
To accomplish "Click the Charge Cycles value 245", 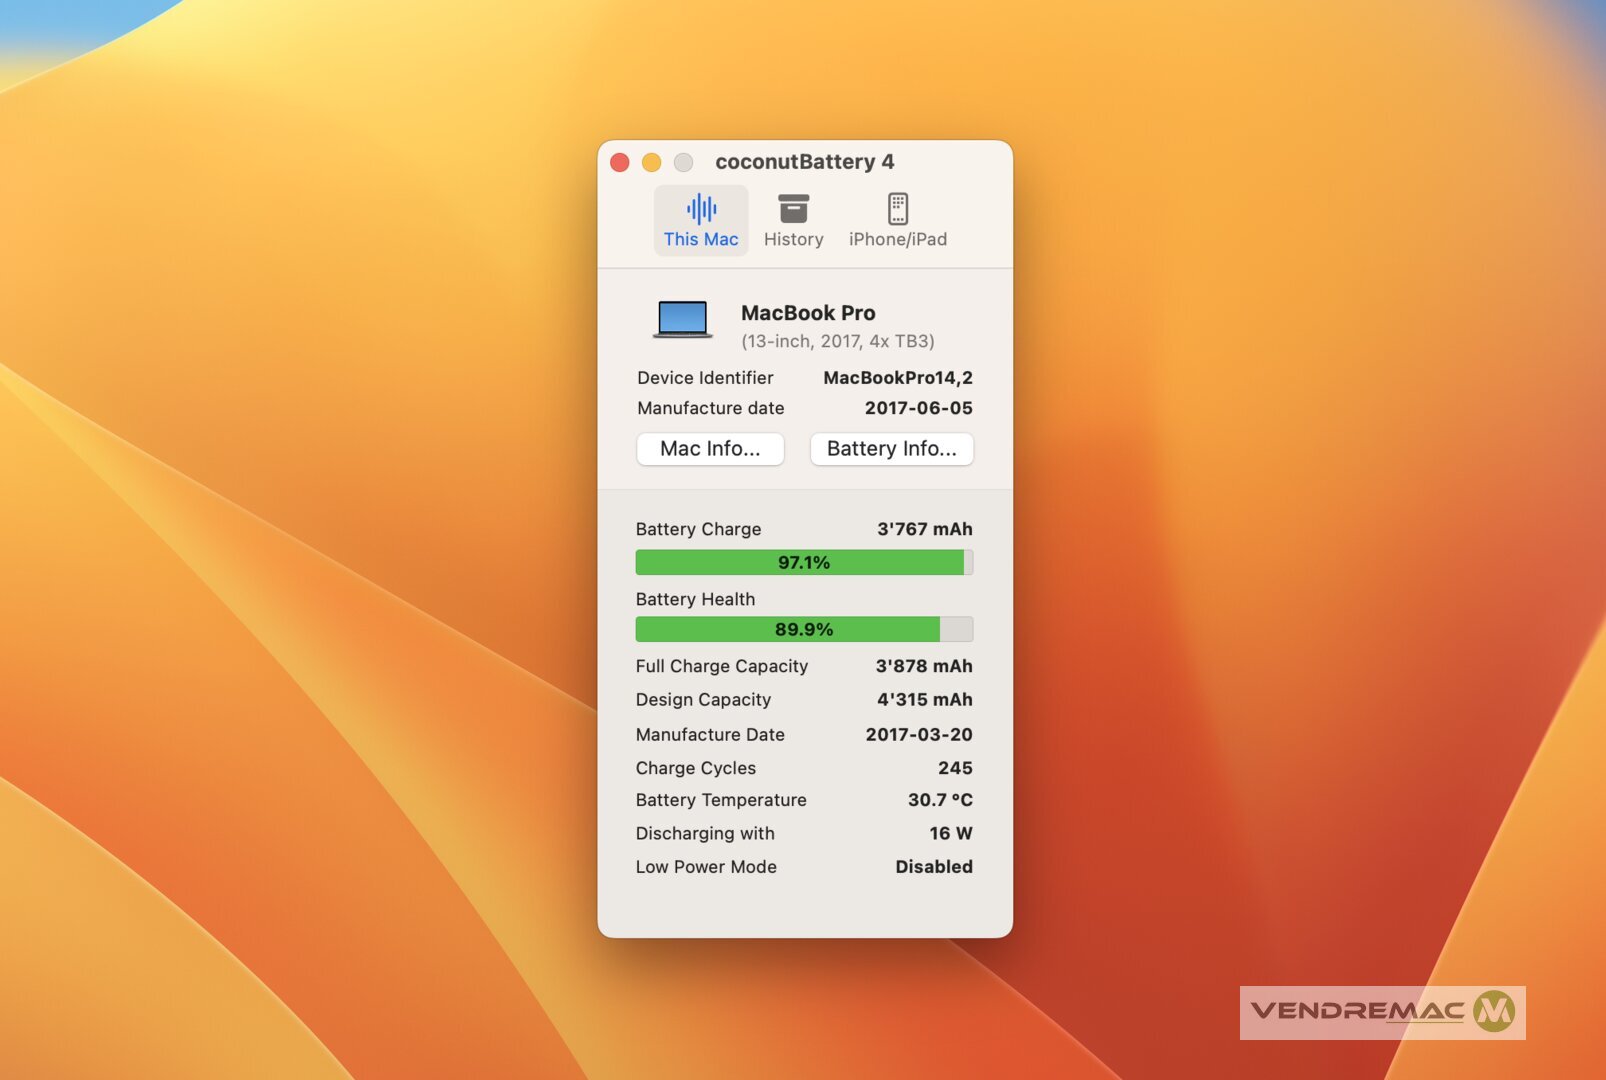I will pos(954,768).
